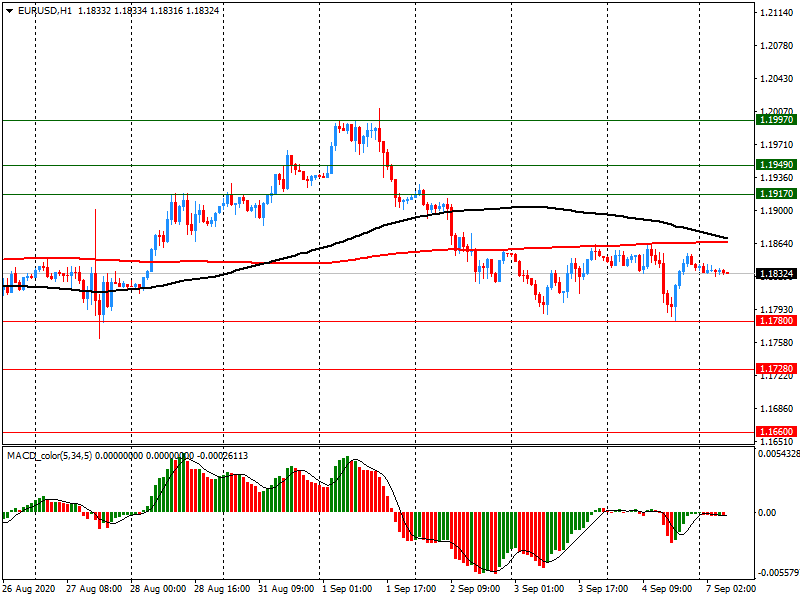Screen dimensions: 800x600
Task: Click the triangle arrow beside EURUSD,H1 title
Action: coord(9,10)
